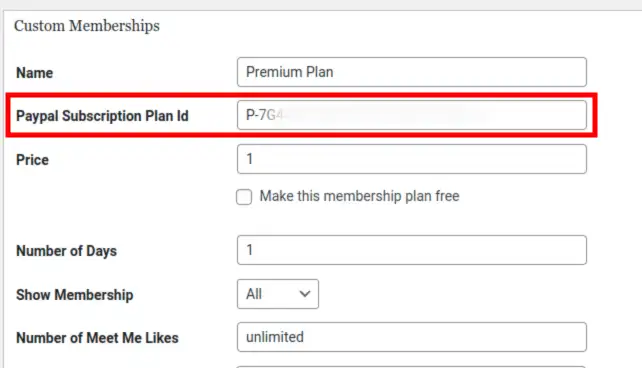This screenshot has height=368, width=642.
Task: Click the 'Make this membership plan free' label
Action: (x=359, y=196)
